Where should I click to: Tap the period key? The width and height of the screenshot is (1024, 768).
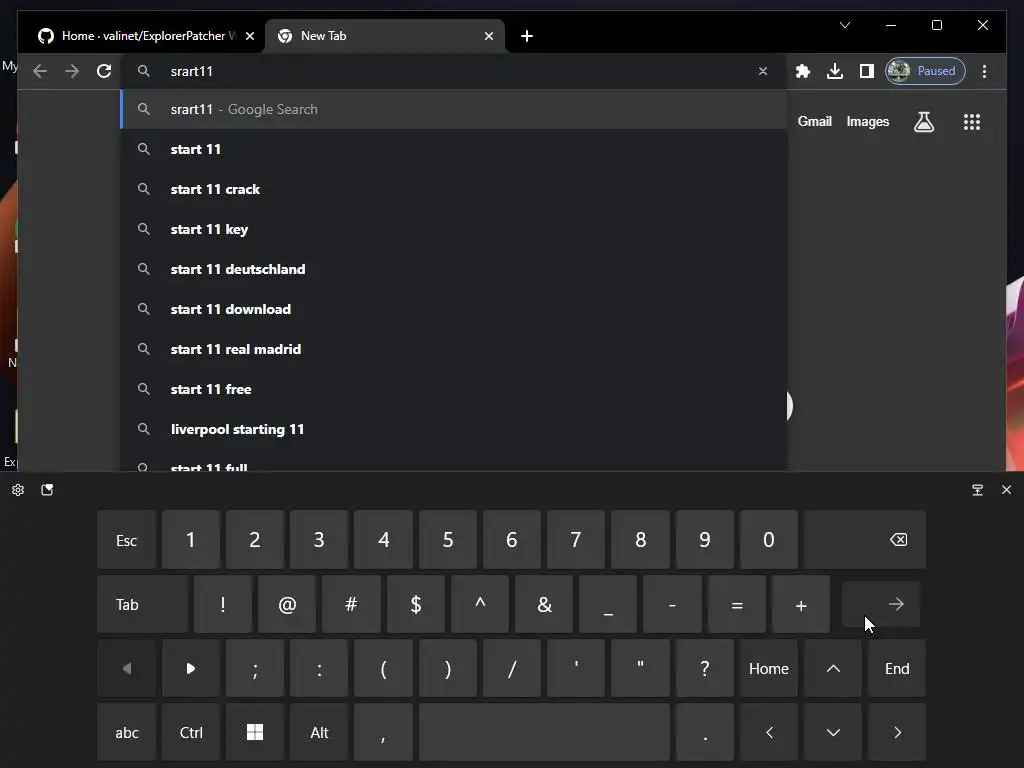(705, 733)
